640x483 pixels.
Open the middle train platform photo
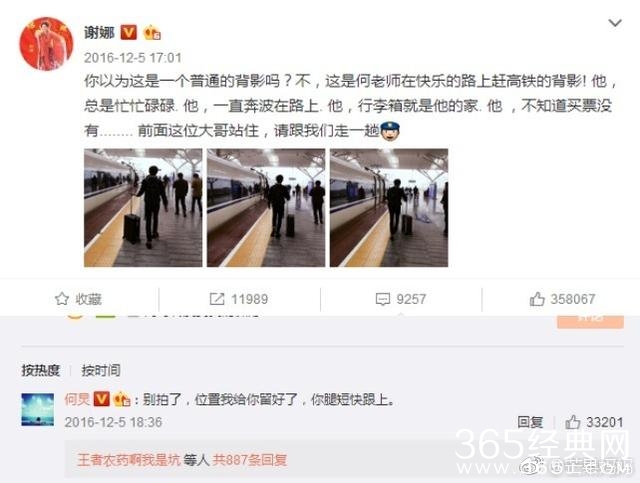266,208
